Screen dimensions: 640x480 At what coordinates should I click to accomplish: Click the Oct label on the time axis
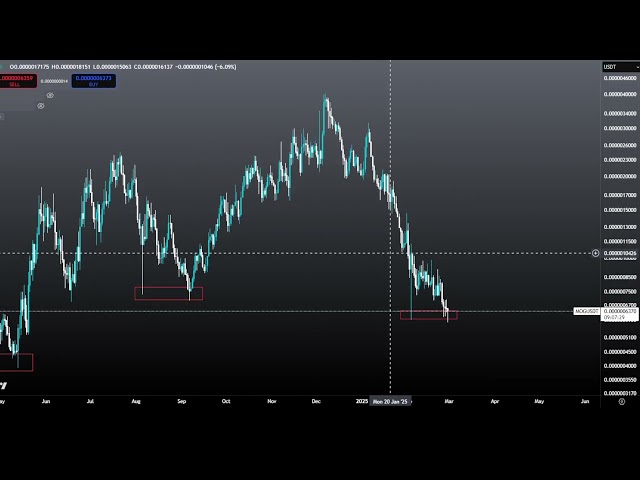226,401
